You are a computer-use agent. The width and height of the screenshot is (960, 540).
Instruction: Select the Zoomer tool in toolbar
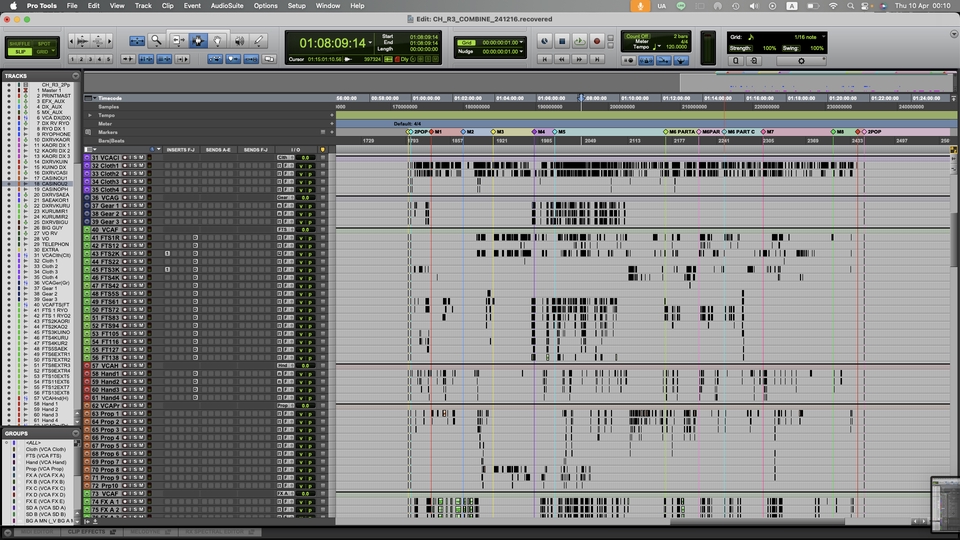[x=156, y=41]
